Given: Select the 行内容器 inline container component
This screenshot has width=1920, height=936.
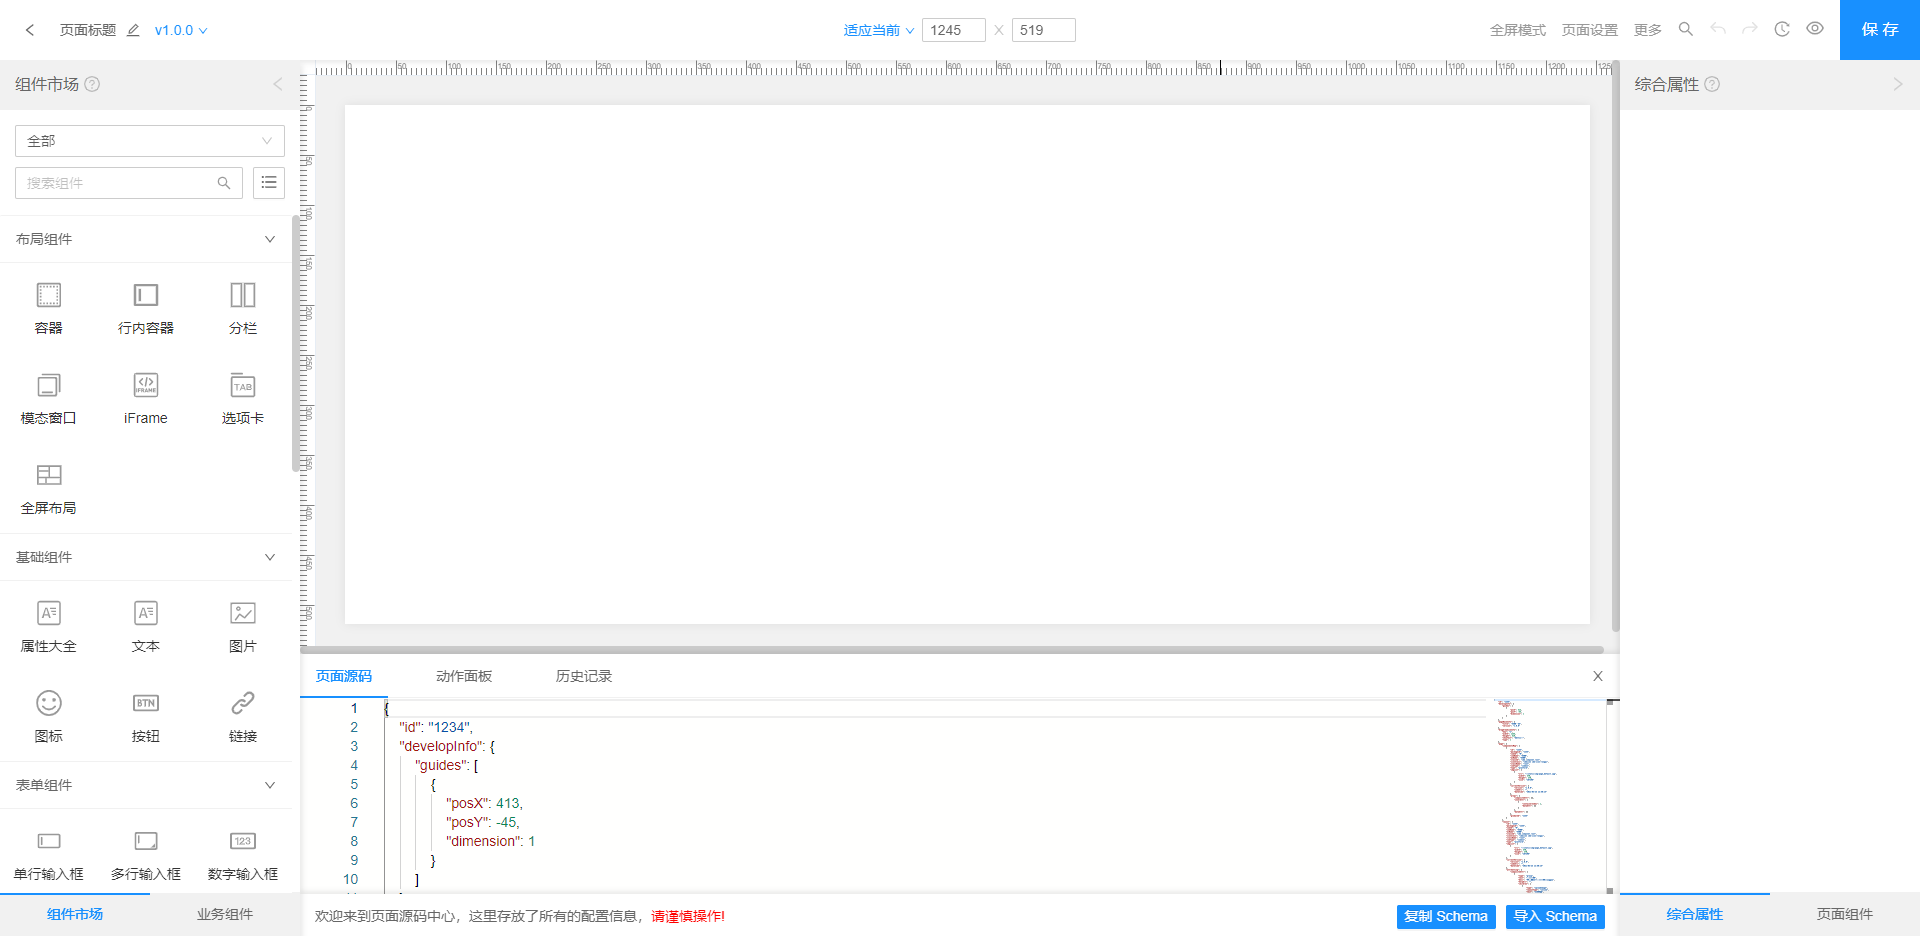Looking at the screenshot, I should click(146, 308).
